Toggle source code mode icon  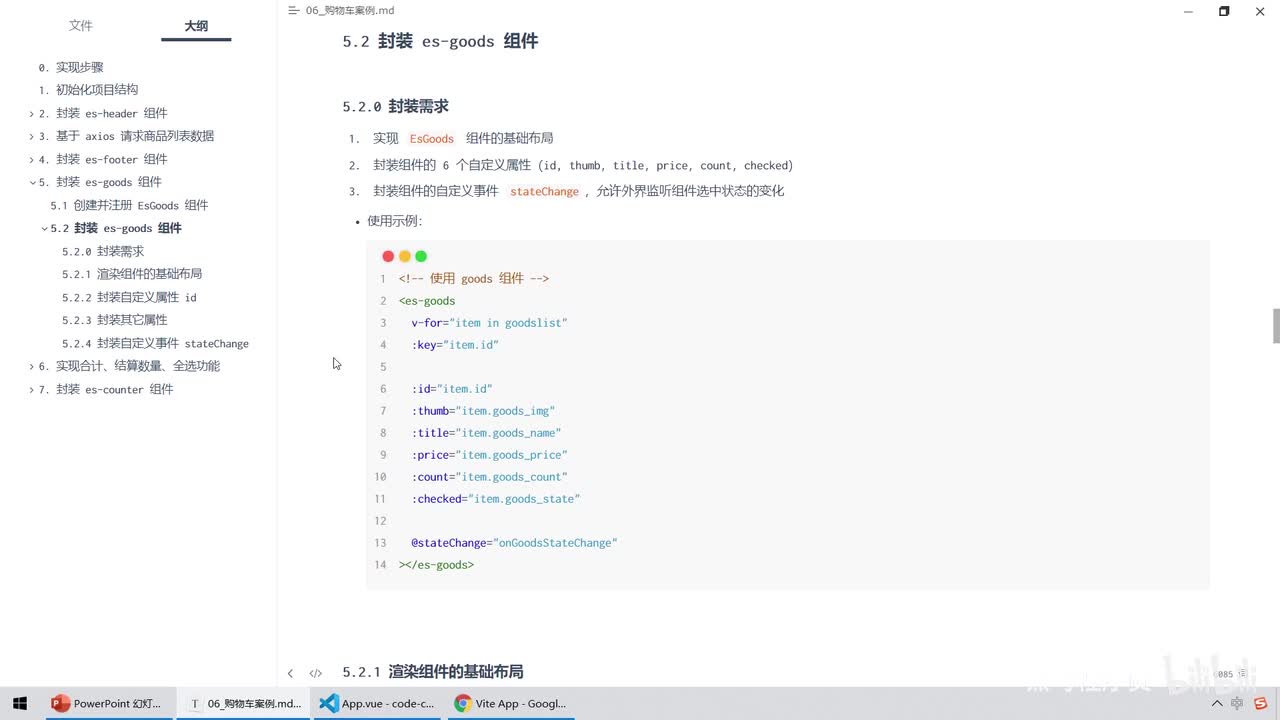[315, 674]
